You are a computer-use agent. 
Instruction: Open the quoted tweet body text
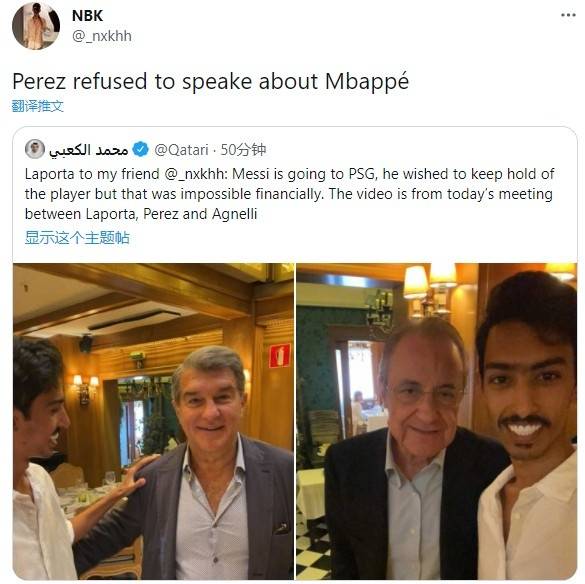[x=290, y=194]
